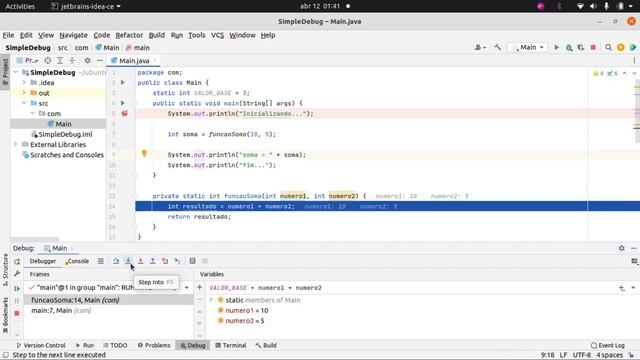
Task: Open the user account dropdown in toolbar
Action: tap(480, 48)
